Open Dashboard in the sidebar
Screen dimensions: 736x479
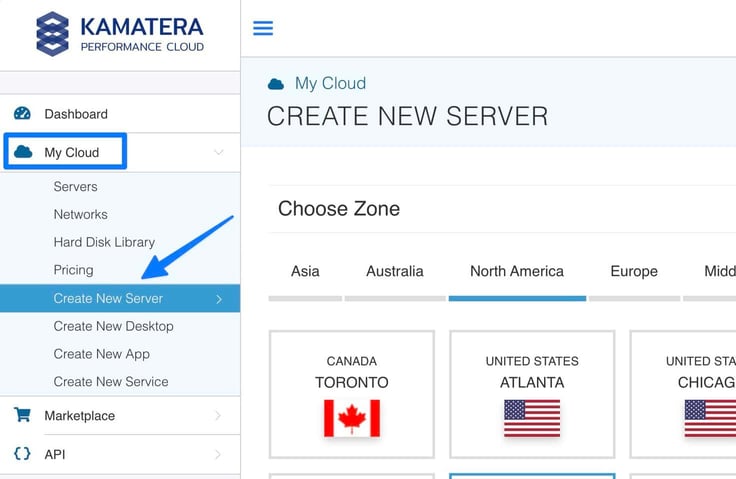pyautogui.click(x=120, y=114)
